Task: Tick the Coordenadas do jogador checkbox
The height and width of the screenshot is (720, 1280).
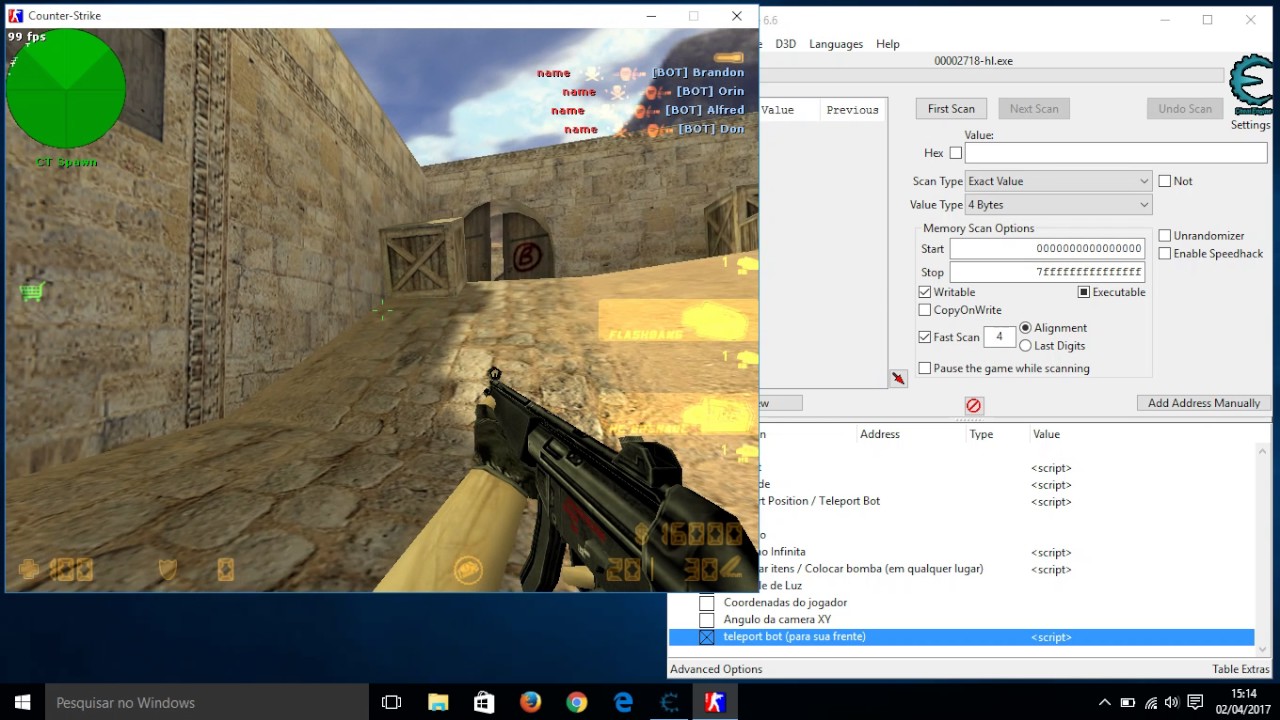Action: pos(706,603)
